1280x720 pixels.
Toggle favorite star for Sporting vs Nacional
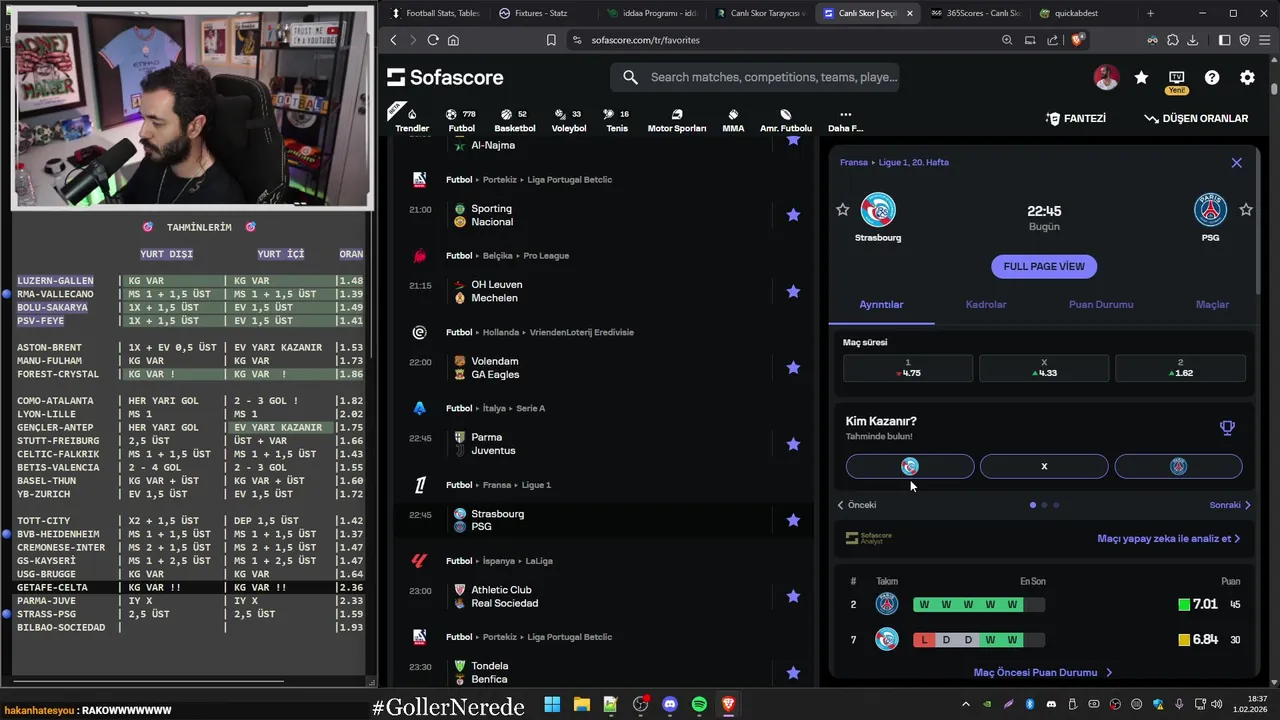point(793,215)
